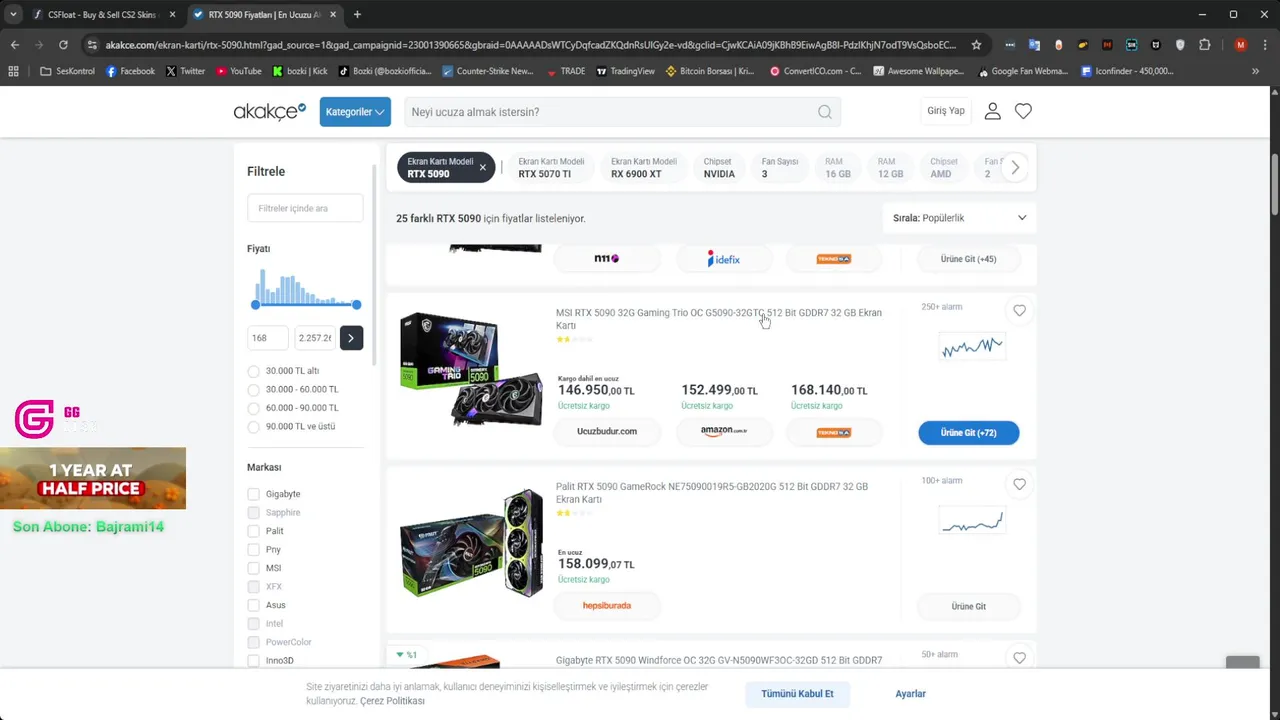Open the hepsiburada store offer

tap(607, 606)
